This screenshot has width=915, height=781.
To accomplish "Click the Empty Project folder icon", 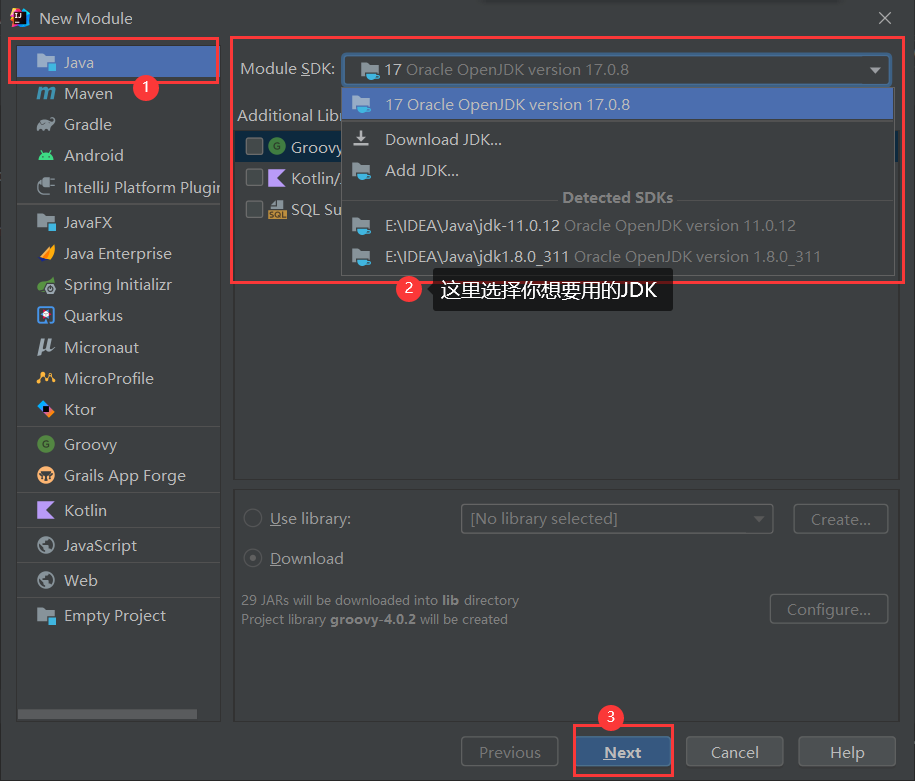I will pyautogui.click(x=46, y=615).
